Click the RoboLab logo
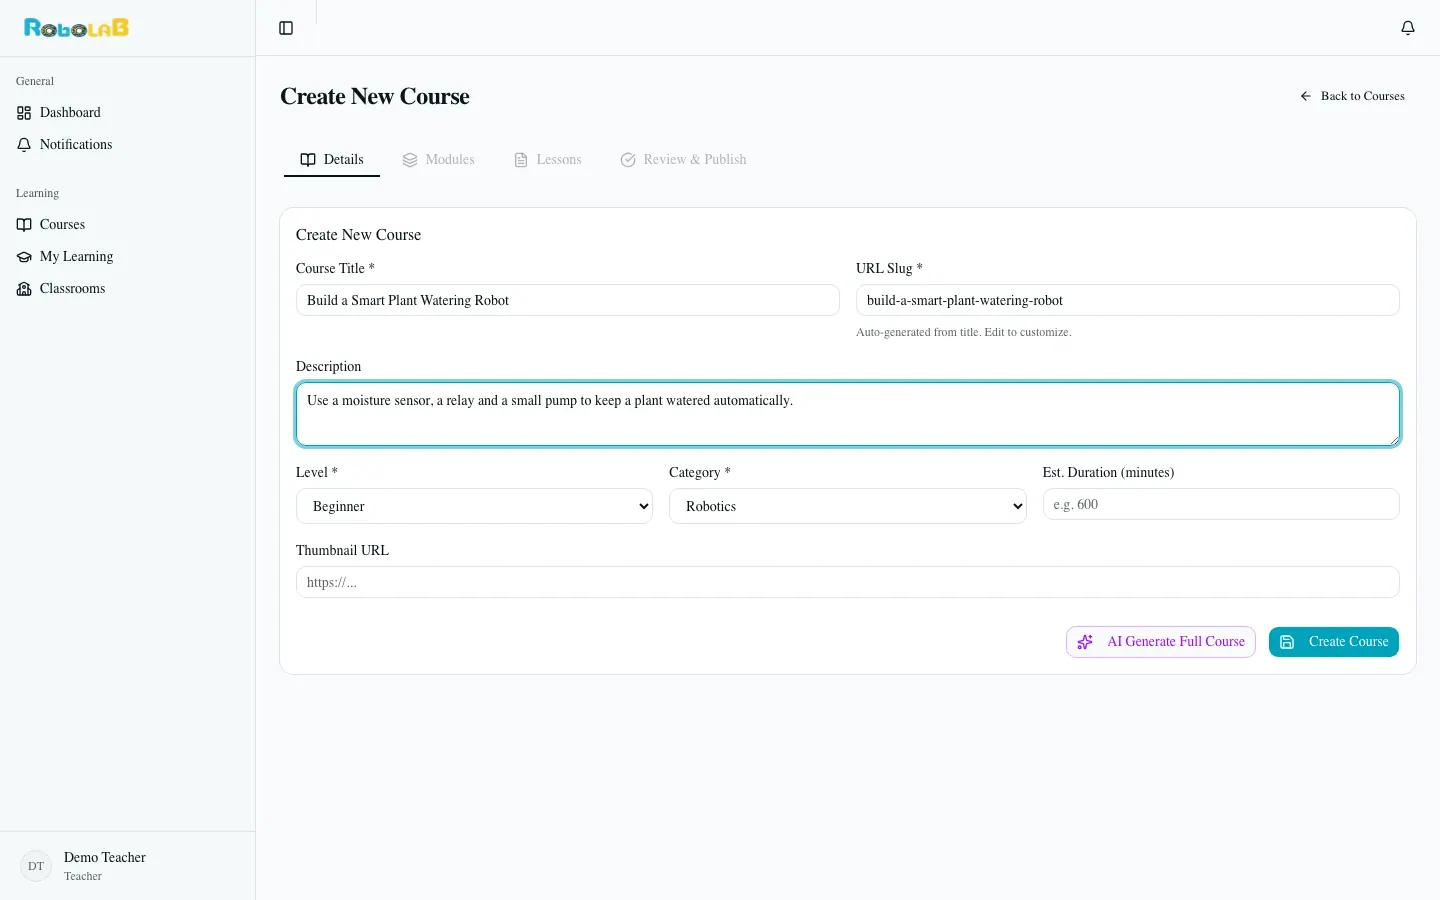 [76, 28]
